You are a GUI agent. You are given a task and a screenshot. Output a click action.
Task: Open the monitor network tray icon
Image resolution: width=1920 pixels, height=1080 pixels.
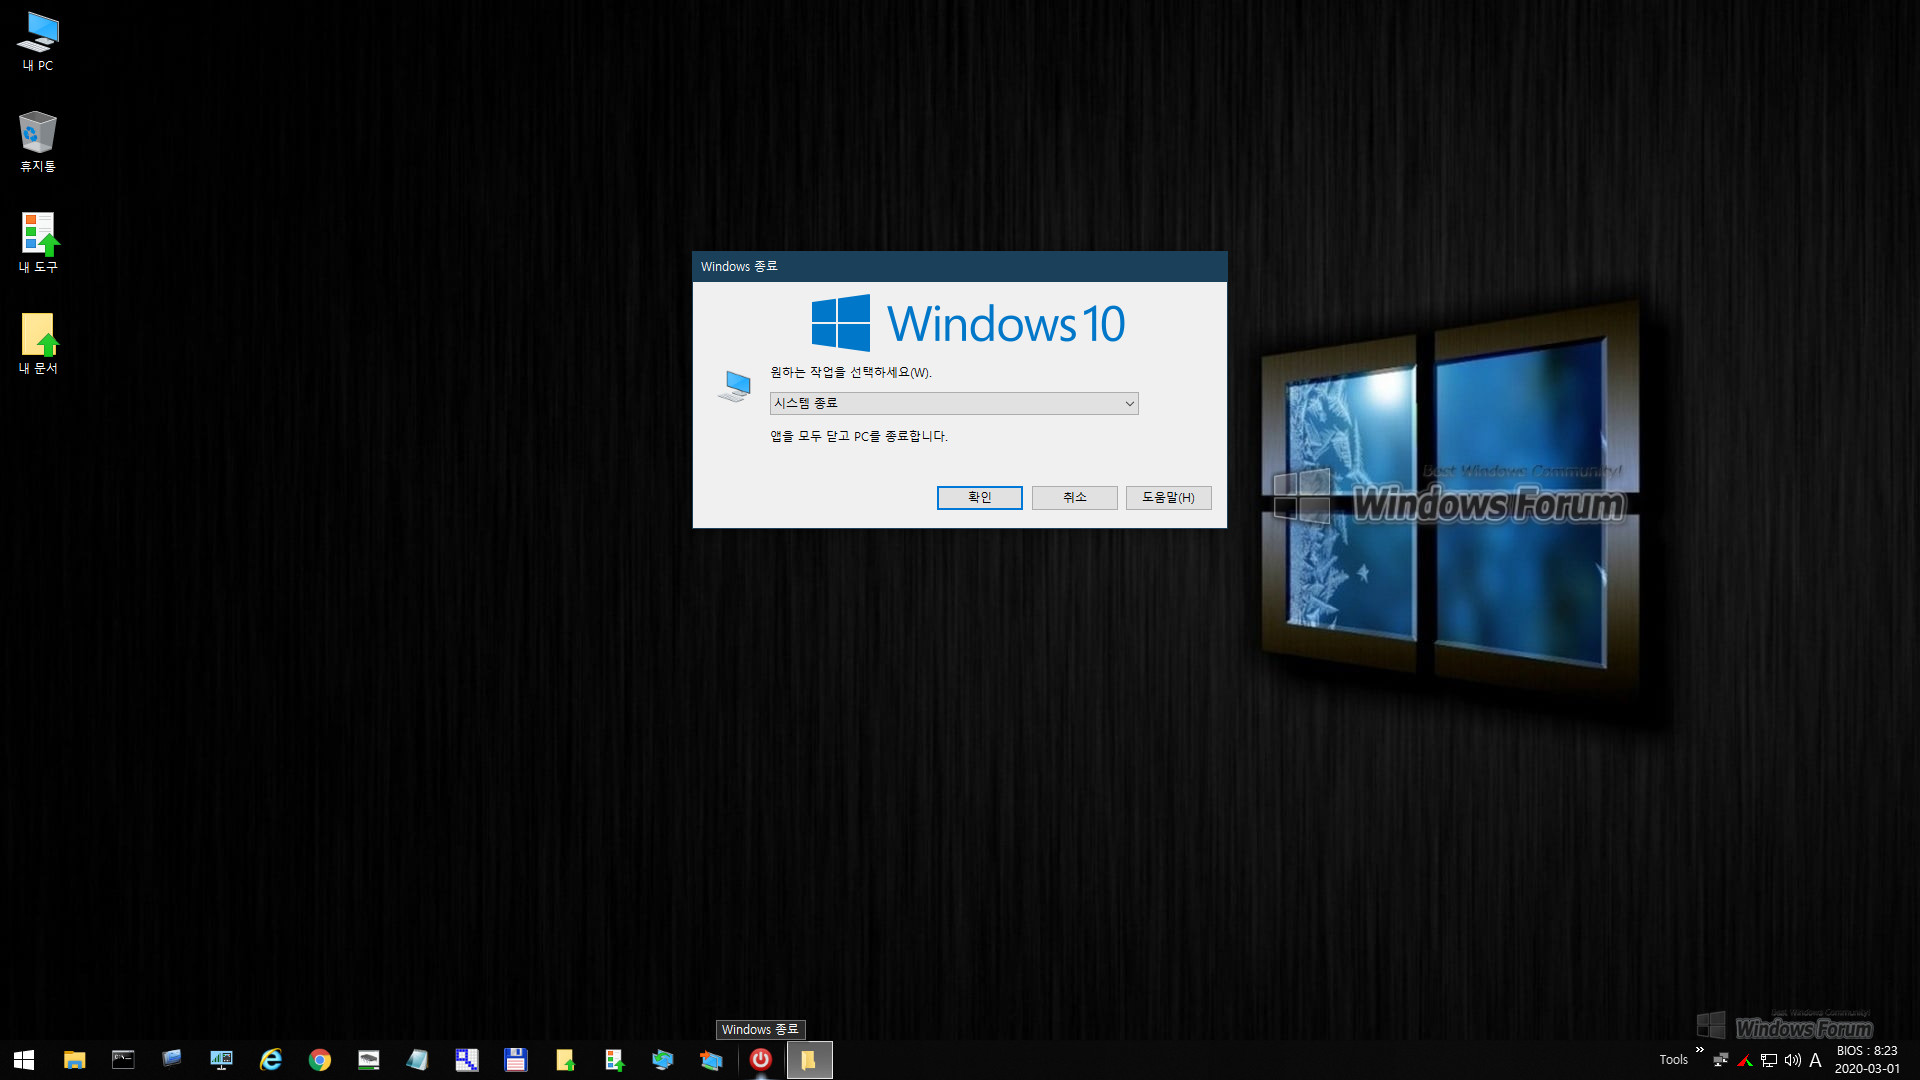[x=1769, y=1060]
